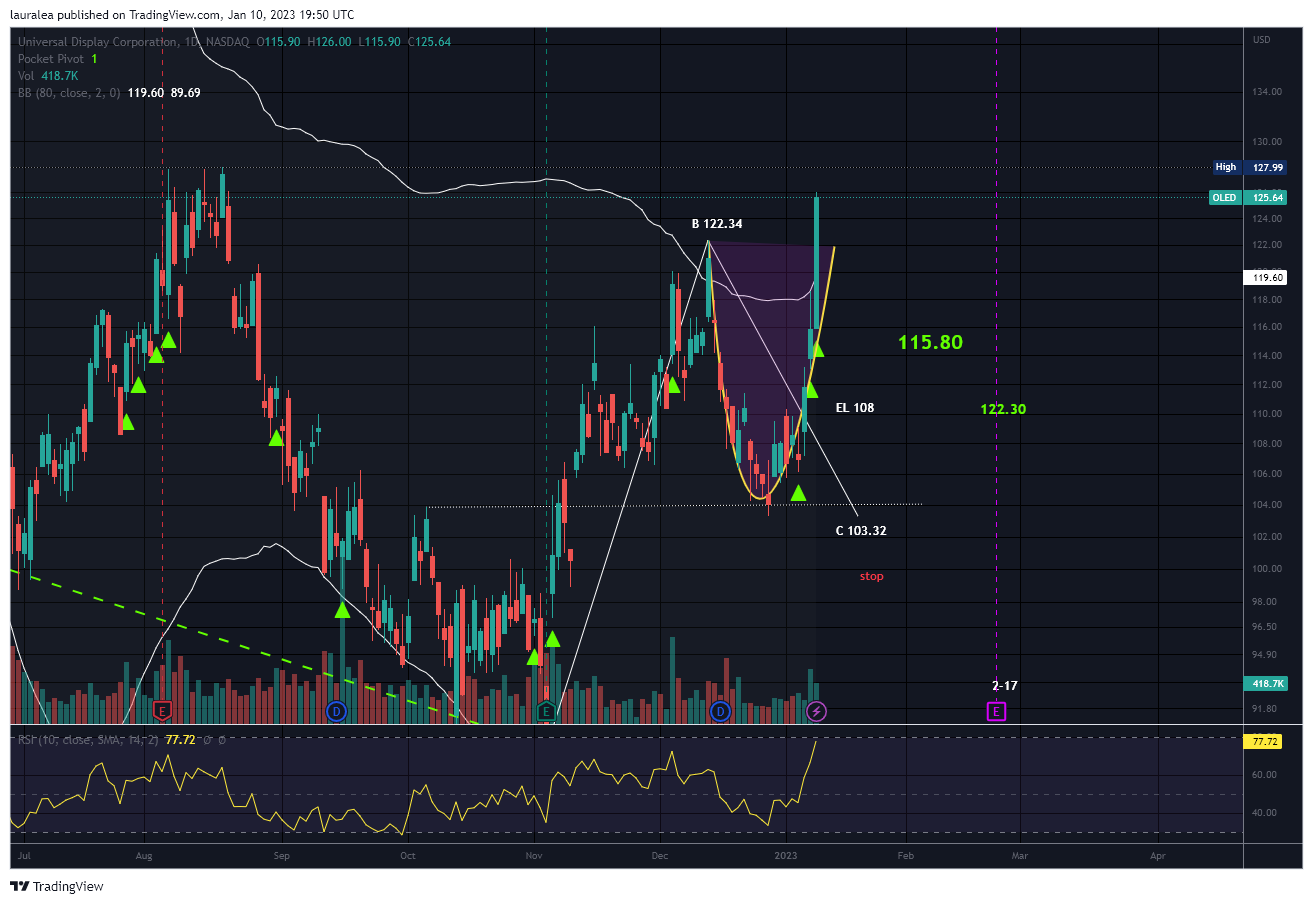Click the large green 115.80 annotation
The height and width of the screenshot is (904, 1313).
point(930,342)
